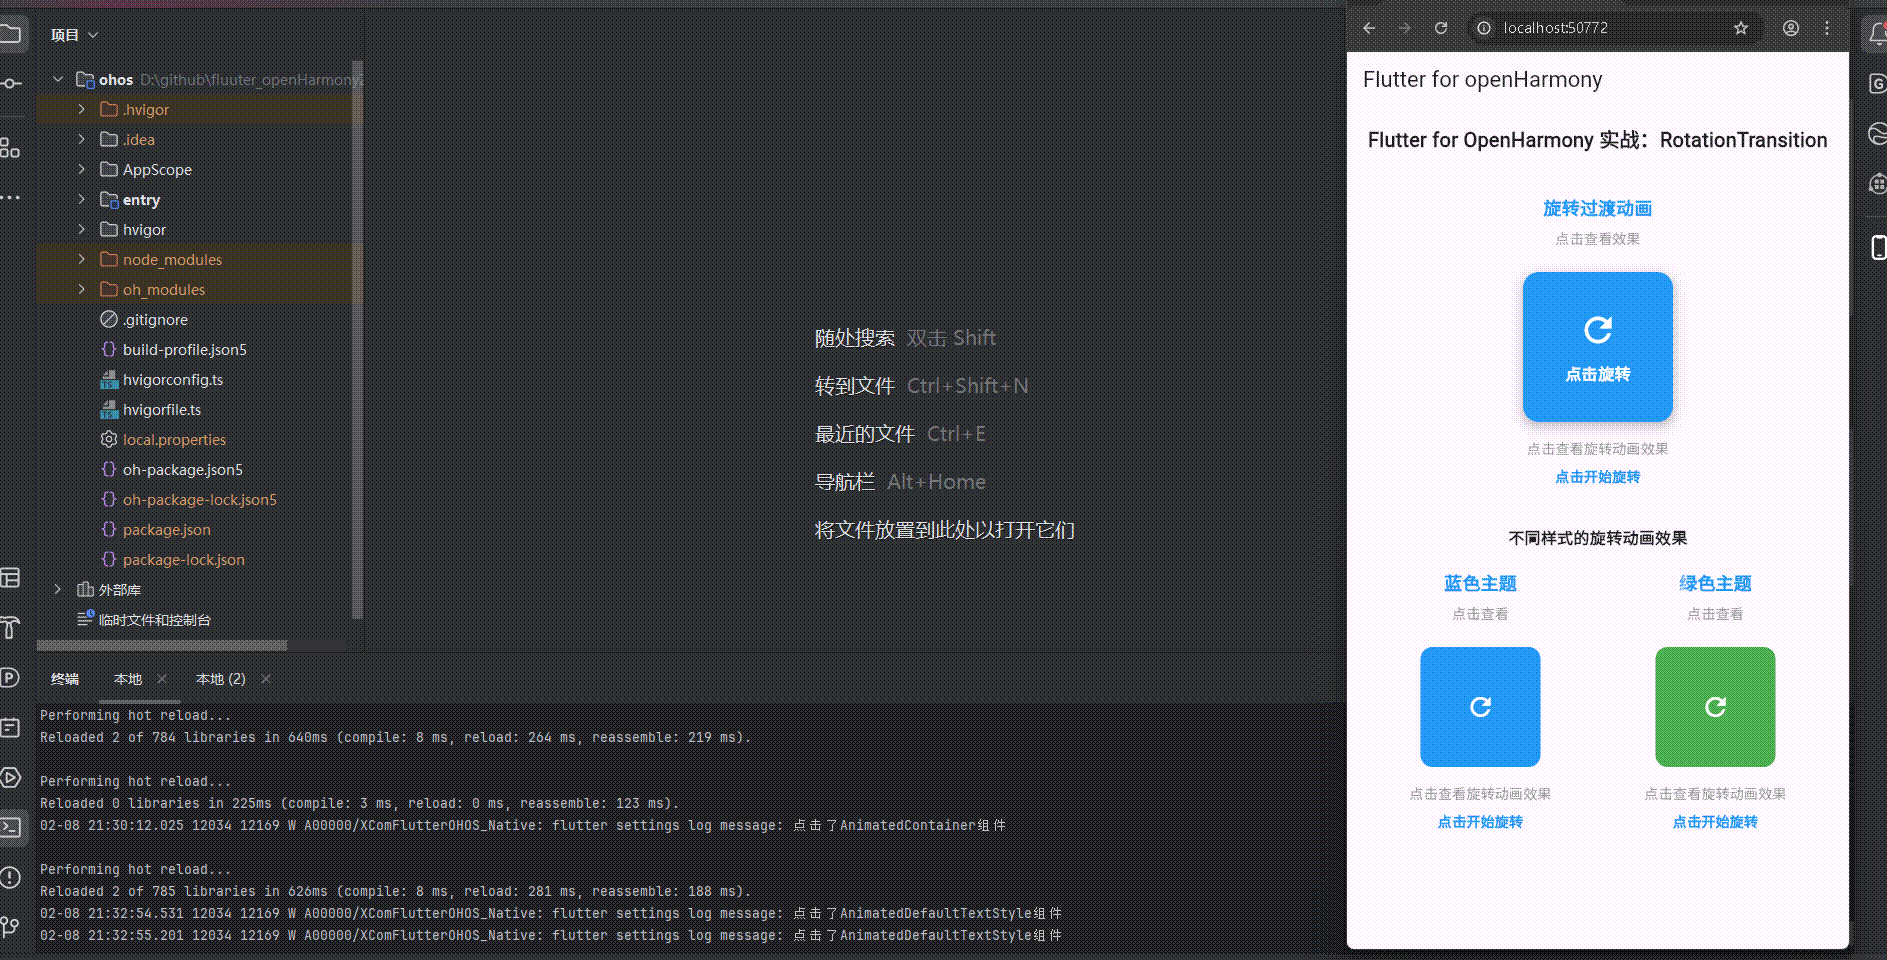Viewport: 1887px width, 960px height.
Task: Expand the node_modules folder
Action: [82, 259]
